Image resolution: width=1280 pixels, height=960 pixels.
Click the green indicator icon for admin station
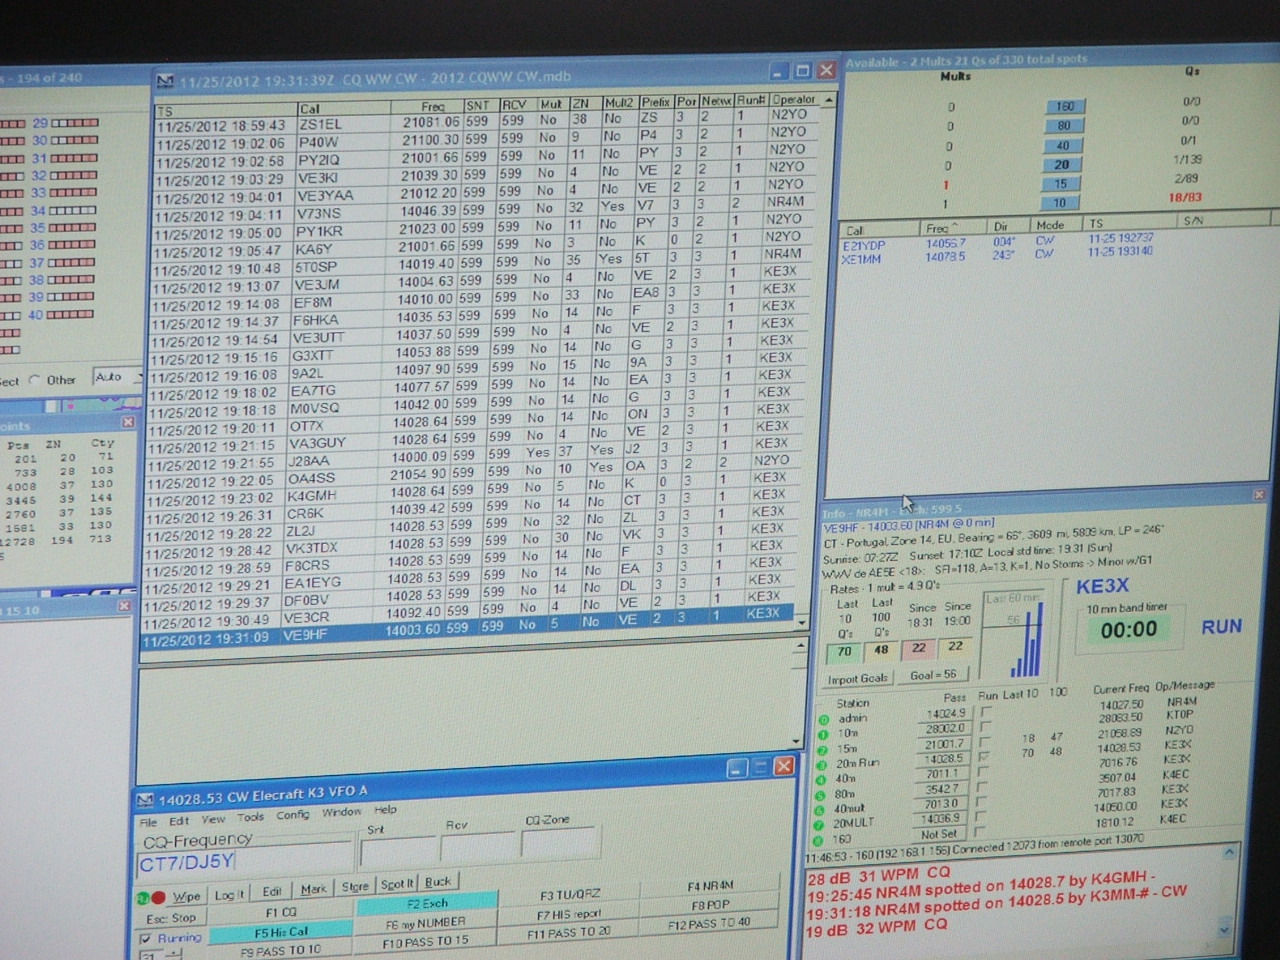(824, 720)
